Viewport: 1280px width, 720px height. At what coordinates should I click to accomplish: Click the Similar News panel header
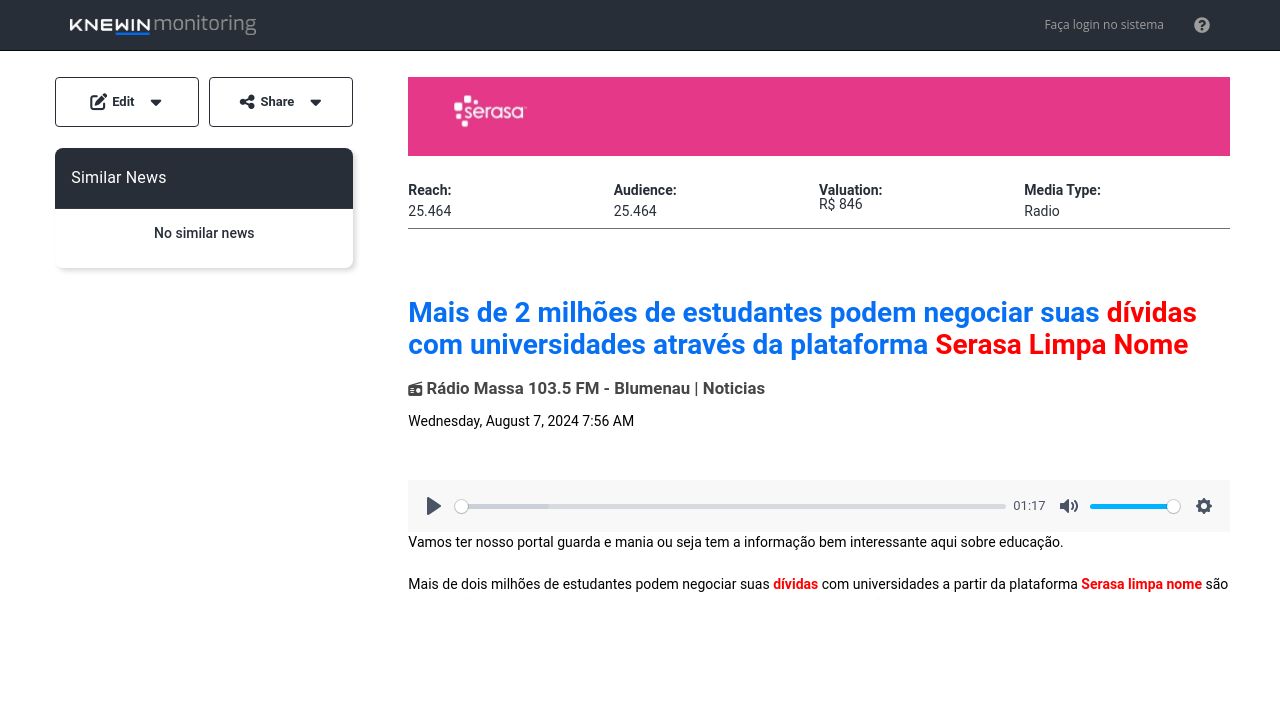(x=204, y=178)
